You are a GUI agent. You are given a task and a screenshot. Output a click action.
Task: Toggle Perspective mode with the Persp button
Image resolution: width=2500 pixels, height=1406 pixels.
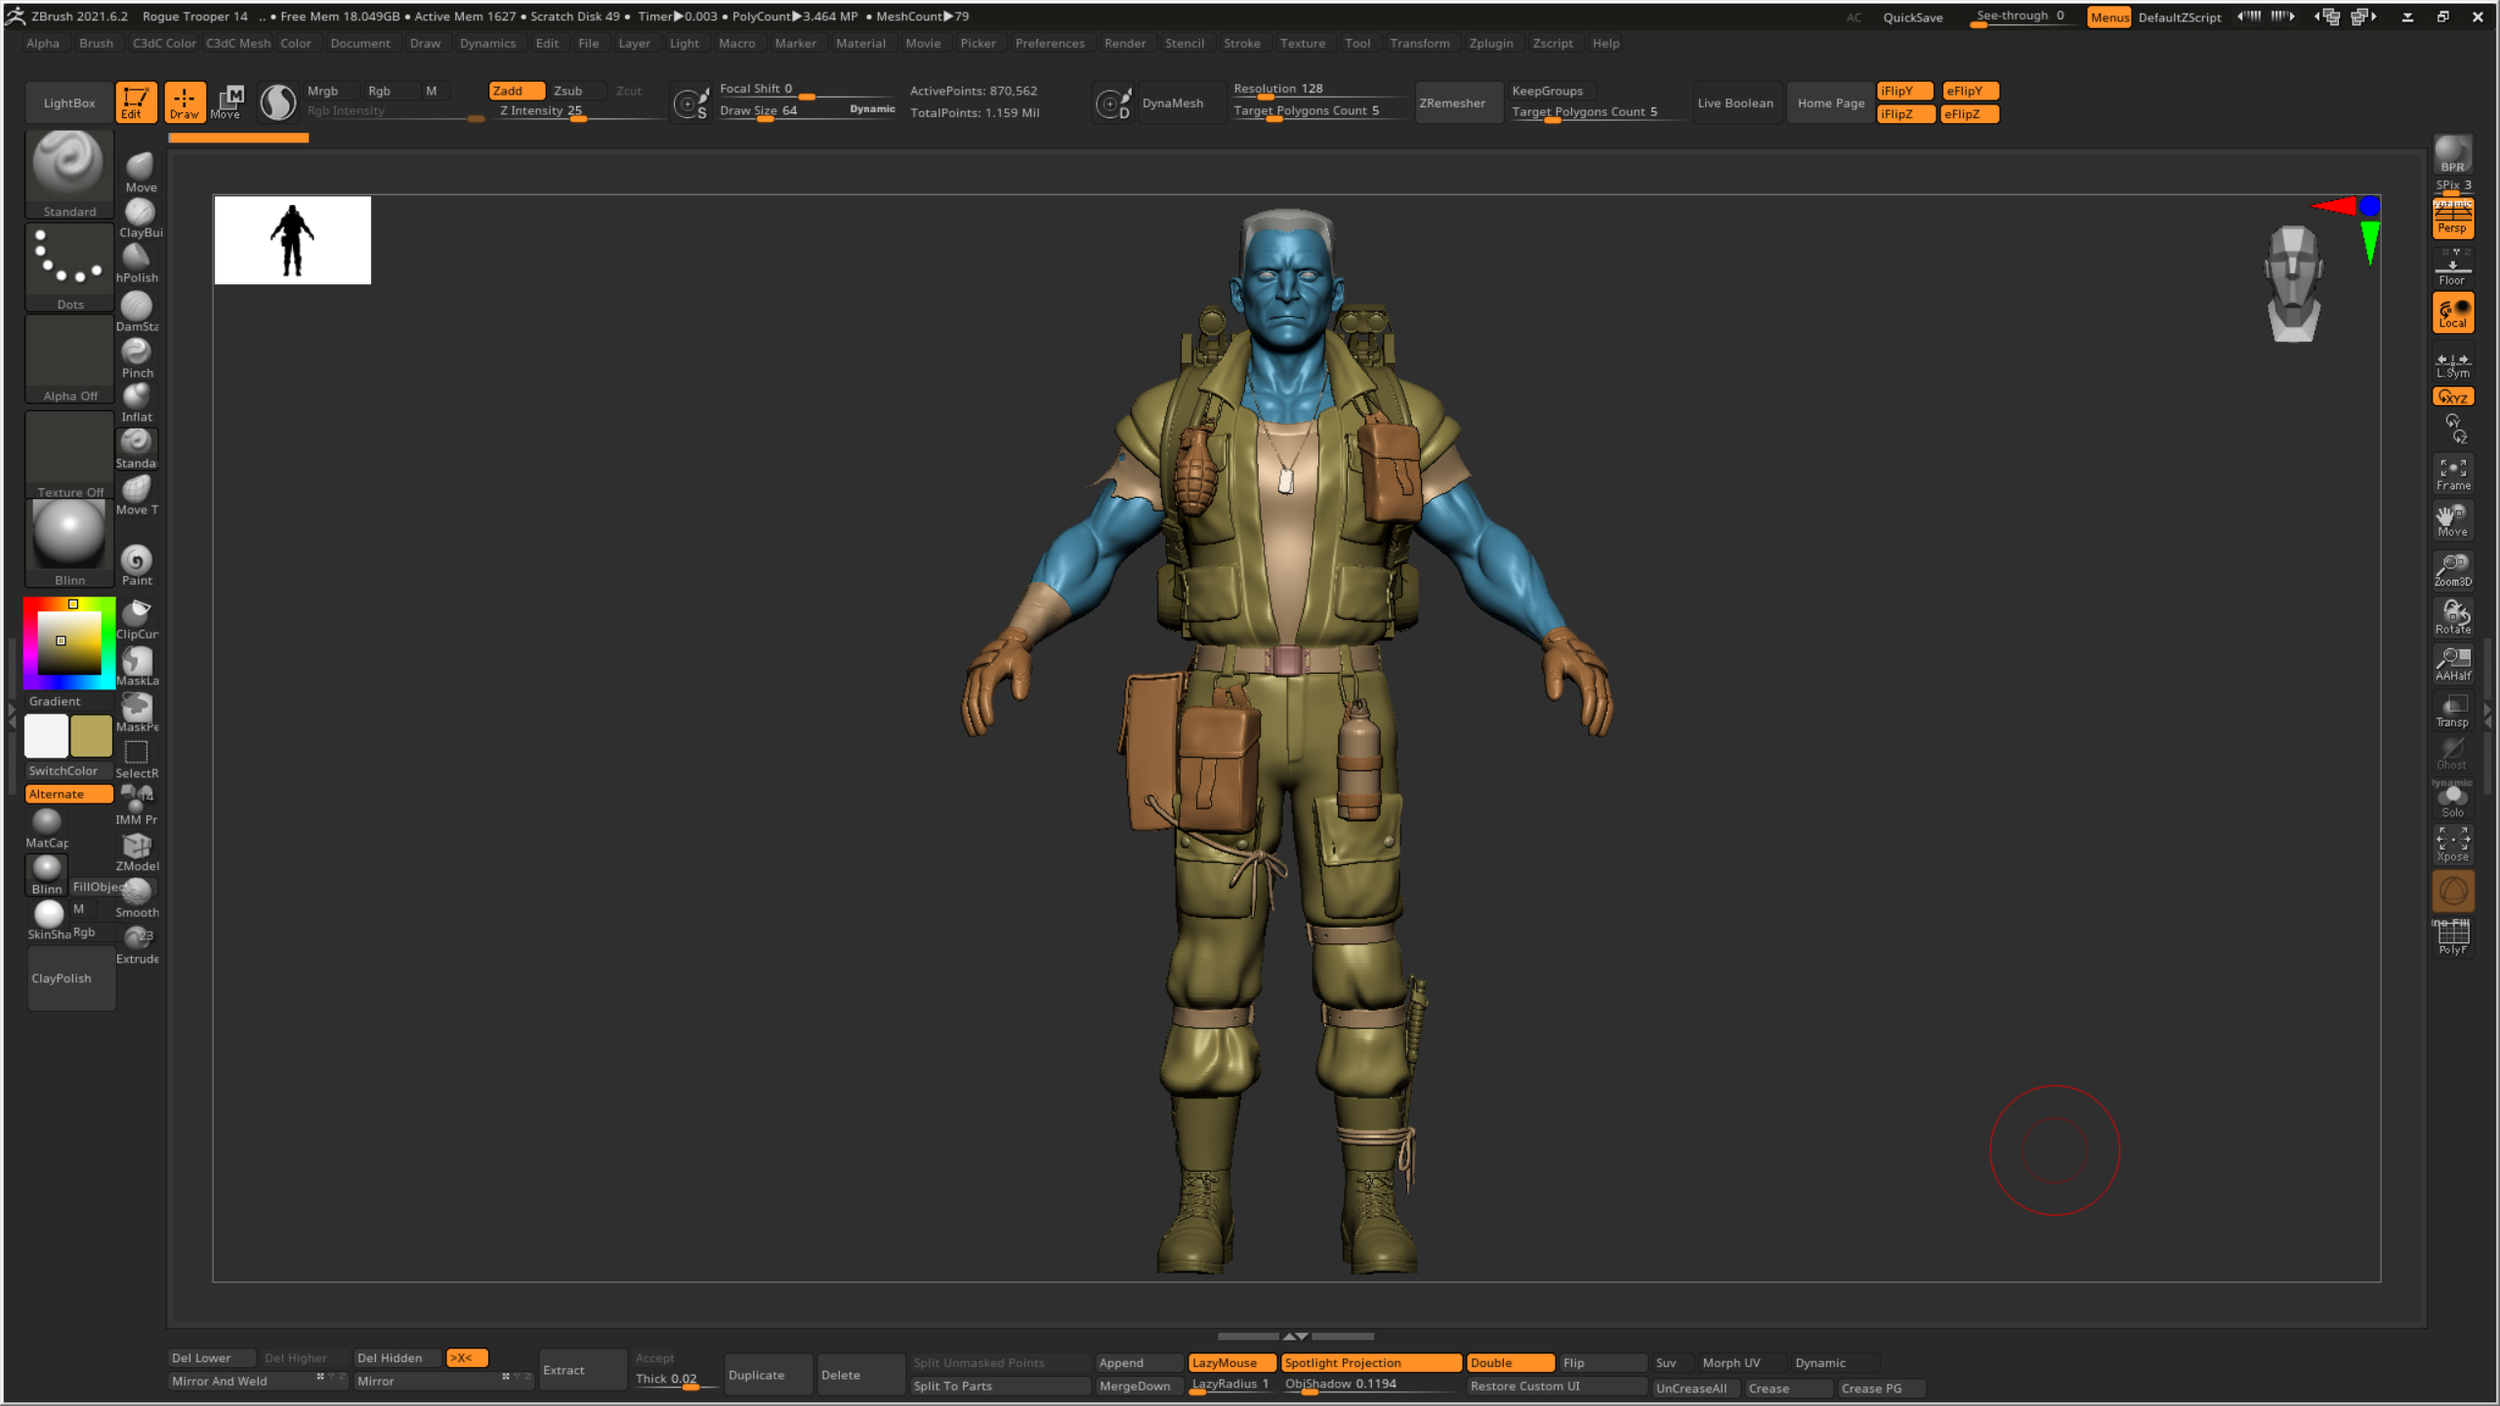tap(2452, 218)
